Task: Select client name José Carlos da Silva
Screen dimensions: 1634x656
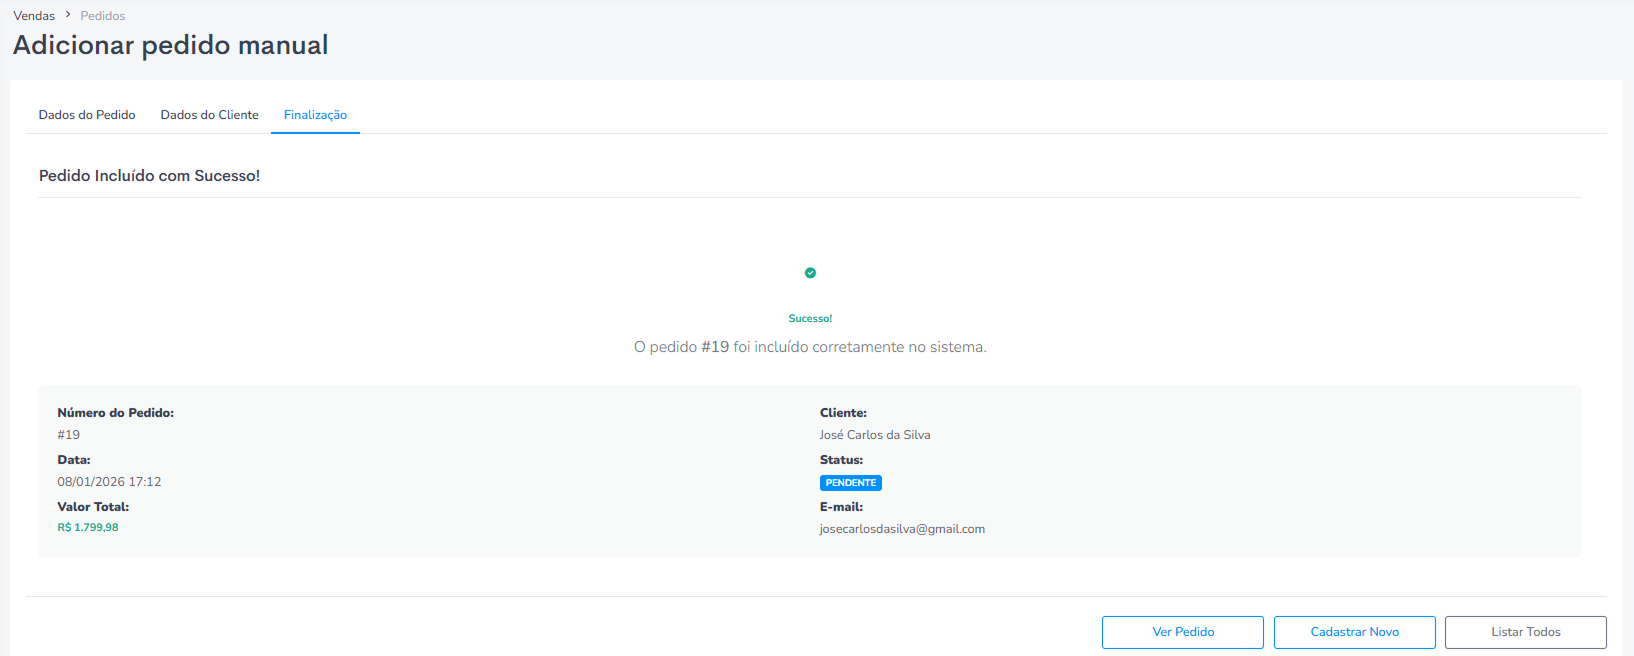Action: click(875, 435)
